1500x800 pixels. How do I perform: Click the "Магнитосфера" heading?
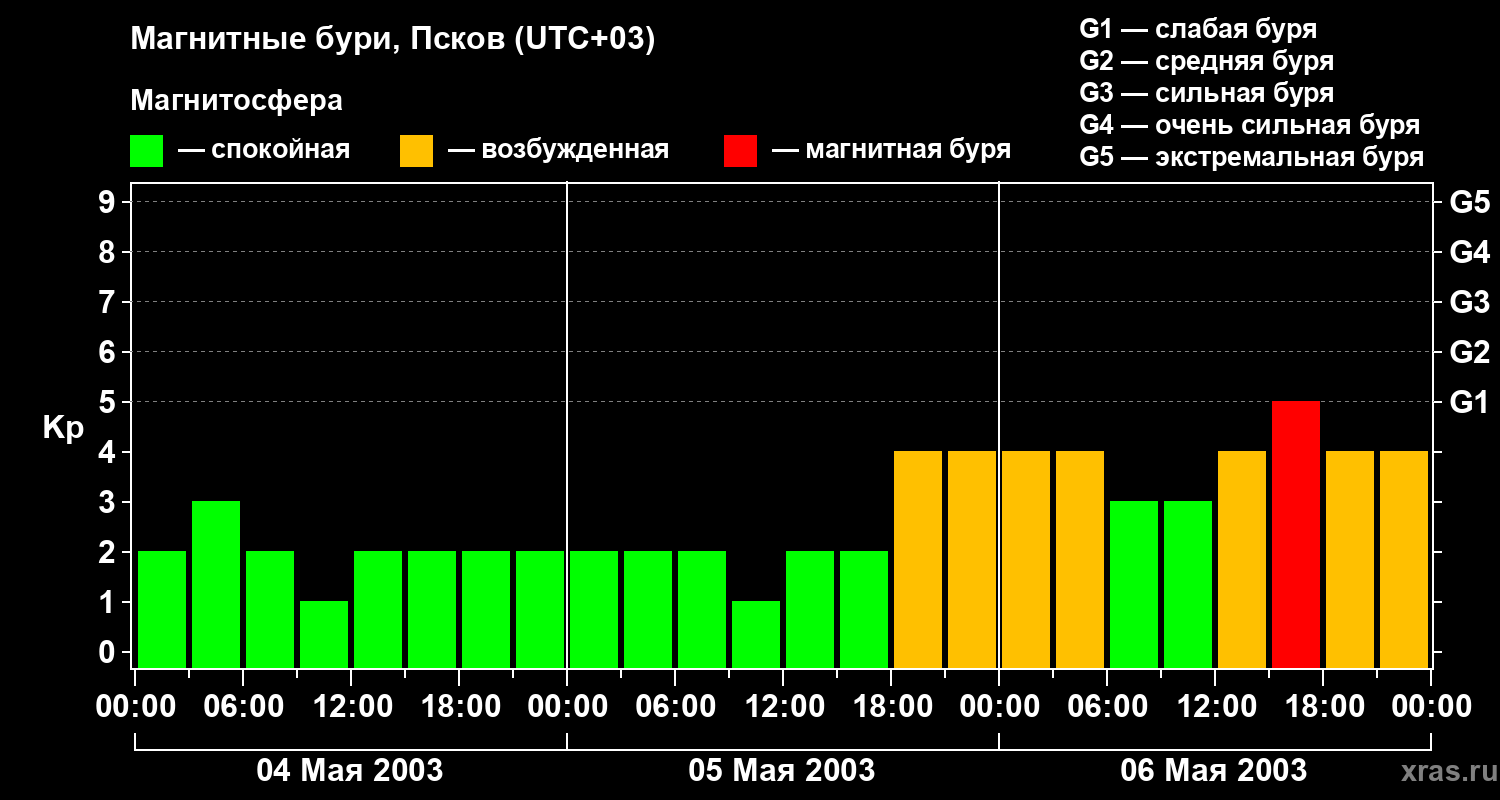pos(236,101)
